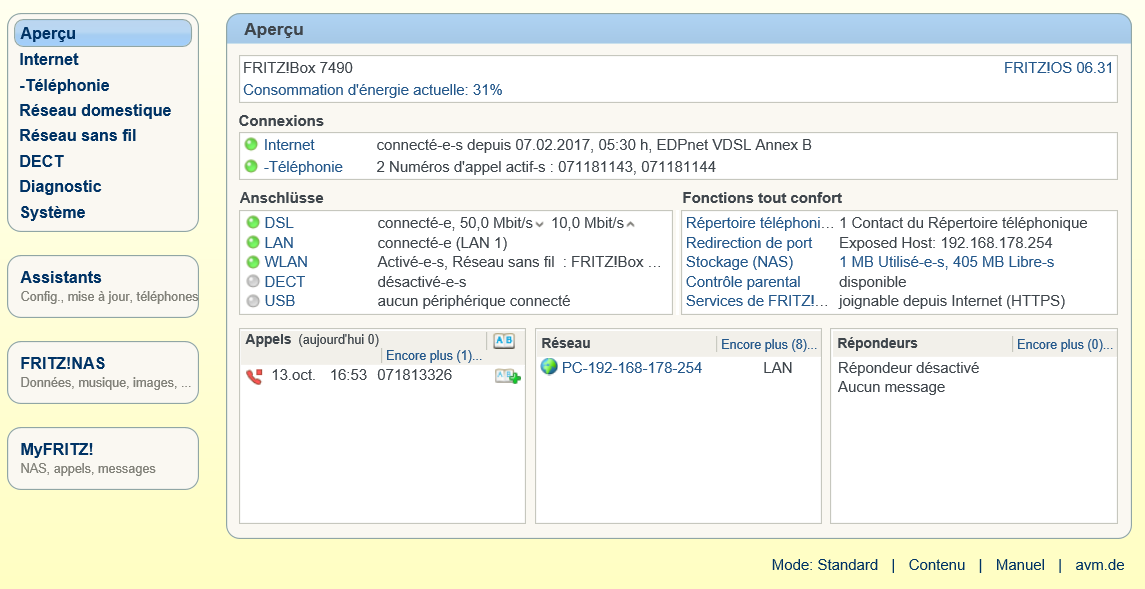The height and width of the screenshot is (589, 1145).
Task: Click green status LED next to DSL
Action: click(x=253, y=223)
